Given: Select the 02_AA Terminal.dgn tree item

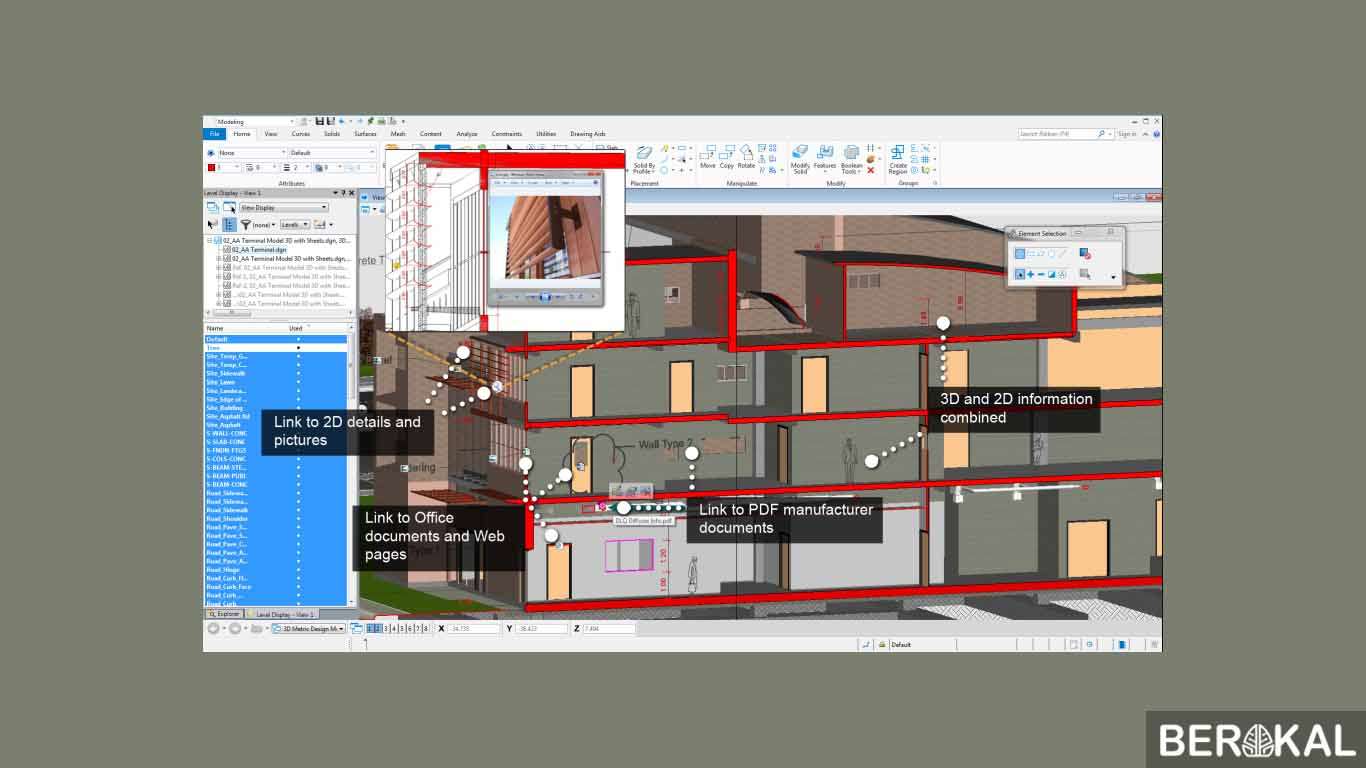Looking at the screenshot, I should pyautogui.click(x=259, y=250).
